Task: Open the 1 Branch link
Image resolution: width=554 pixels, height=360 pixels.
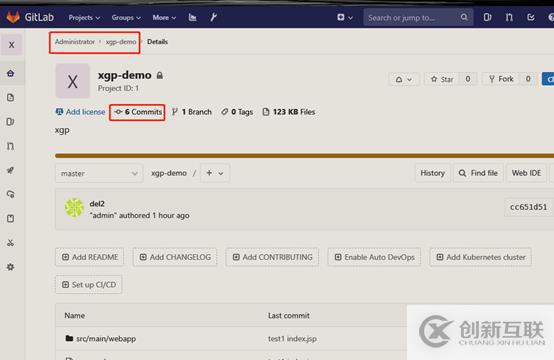Action: (x=192, y=112)
